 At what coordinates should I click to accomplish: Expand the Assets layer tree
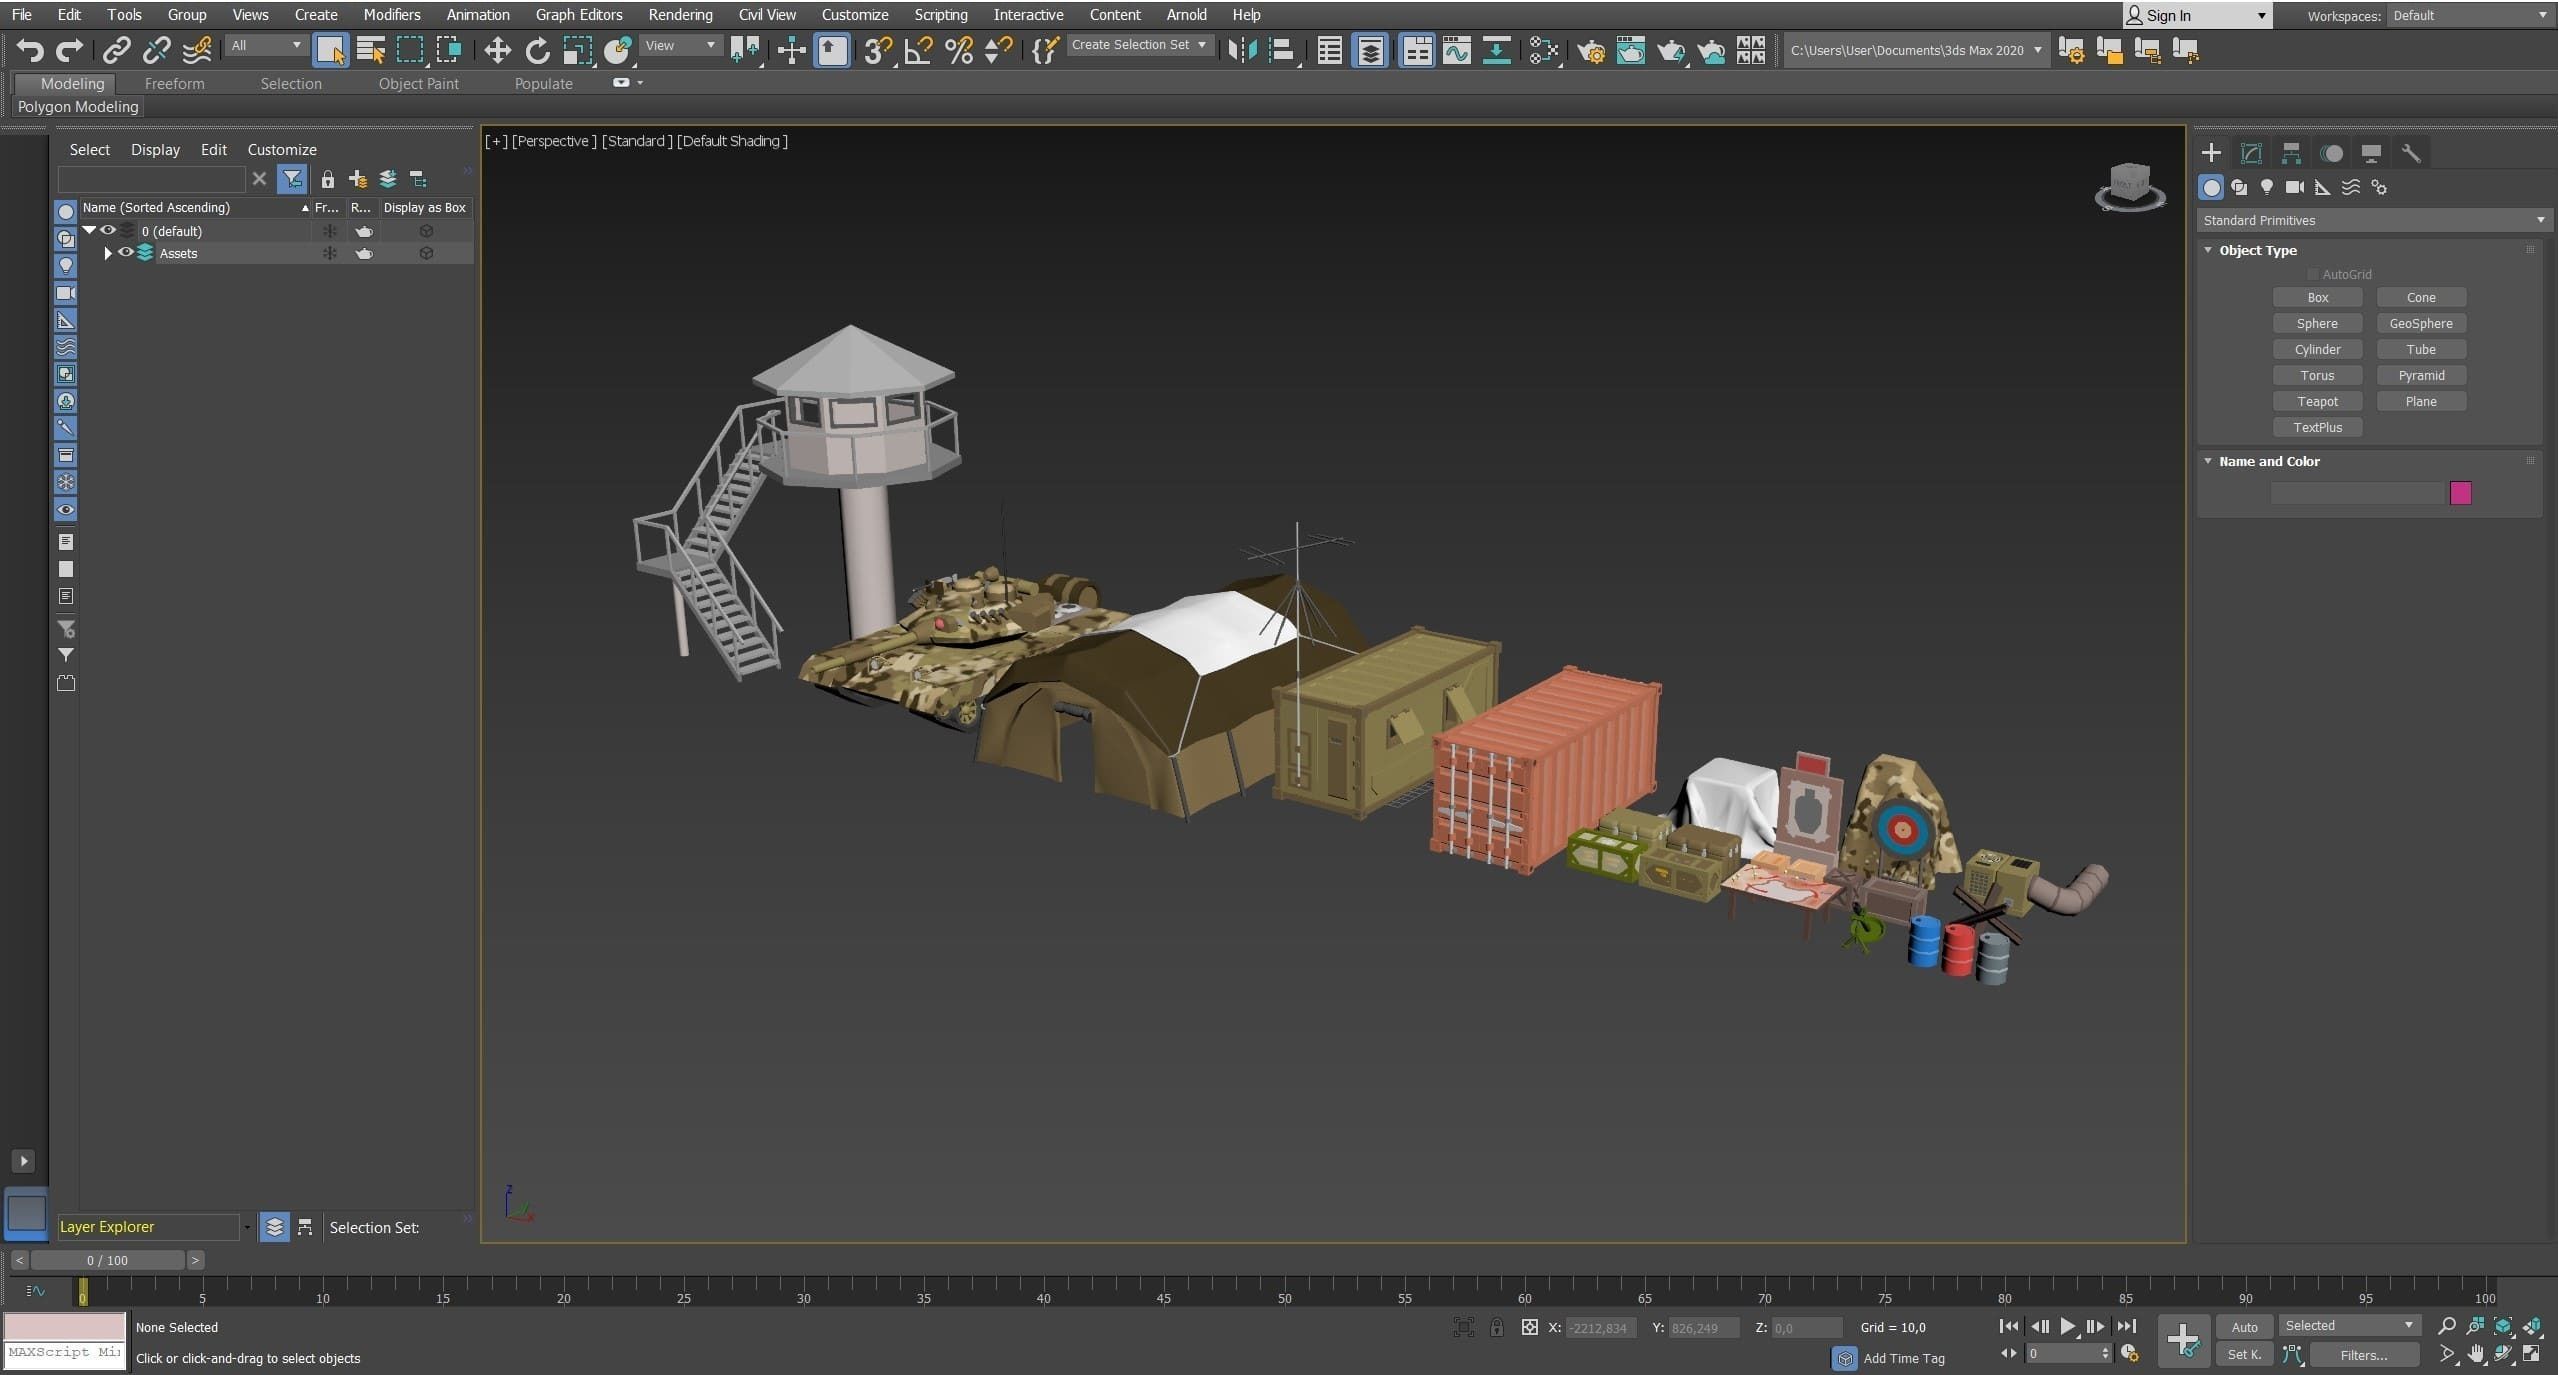pyautogui.click(x=108, y=253)
